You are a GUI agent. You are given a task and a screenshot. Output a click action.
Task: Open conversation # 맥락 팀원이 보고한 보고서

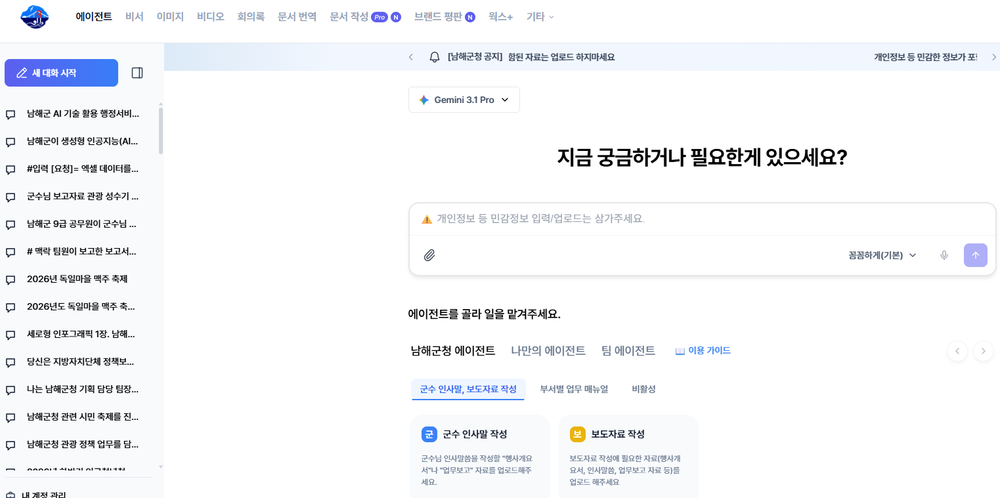tap(83, 251)
